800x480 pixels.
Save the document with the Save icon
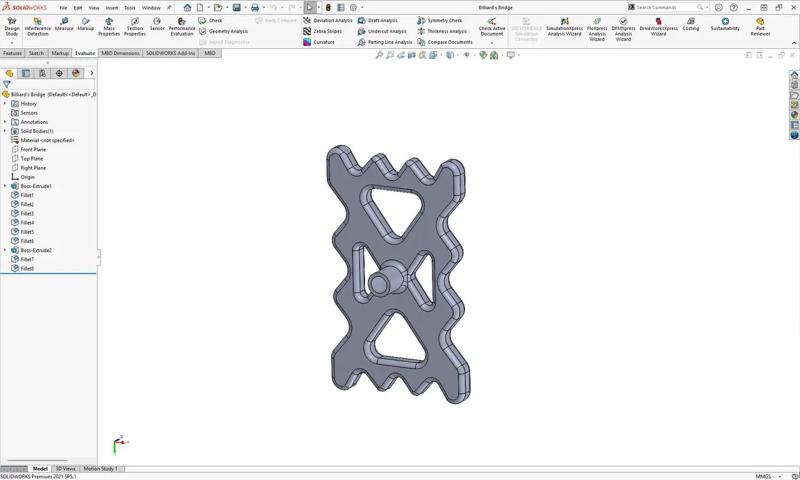coord(237,8)
